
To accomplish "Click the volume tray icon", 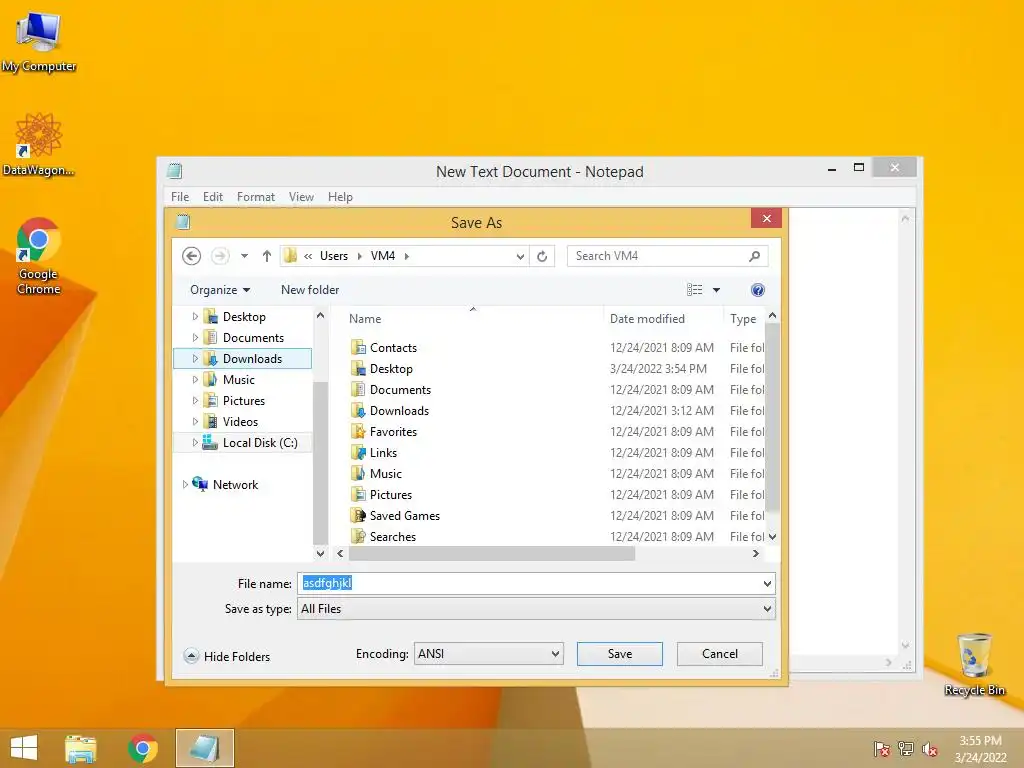I will coord(929,748).
